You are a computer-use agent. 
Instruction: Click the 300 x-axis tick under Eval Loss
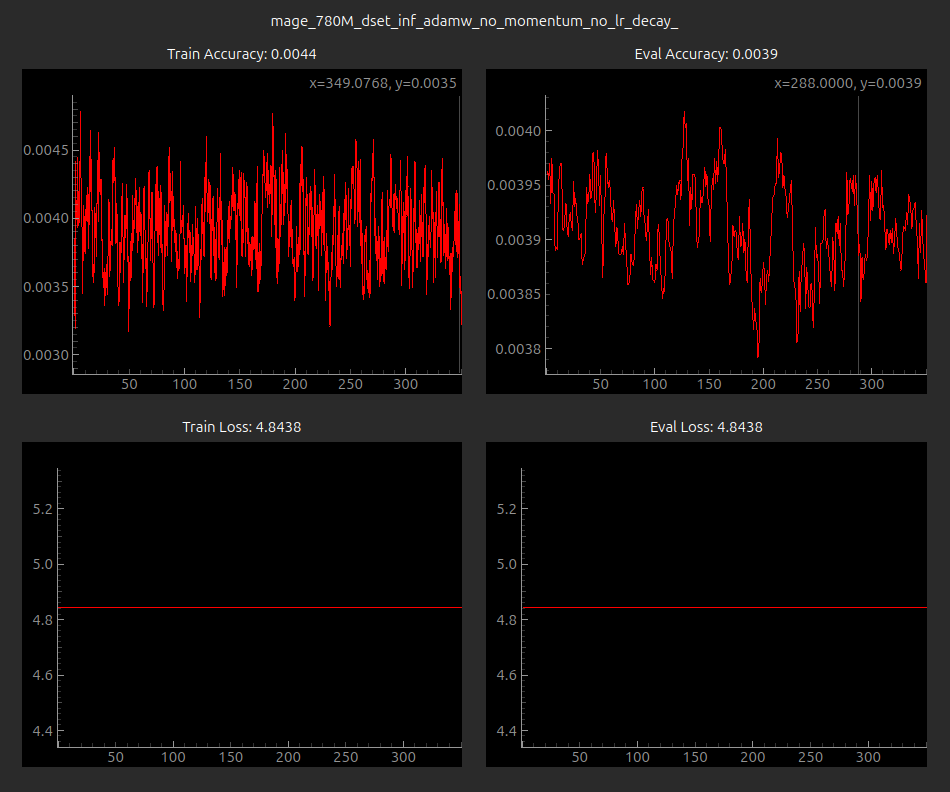(x=868, y=757)
